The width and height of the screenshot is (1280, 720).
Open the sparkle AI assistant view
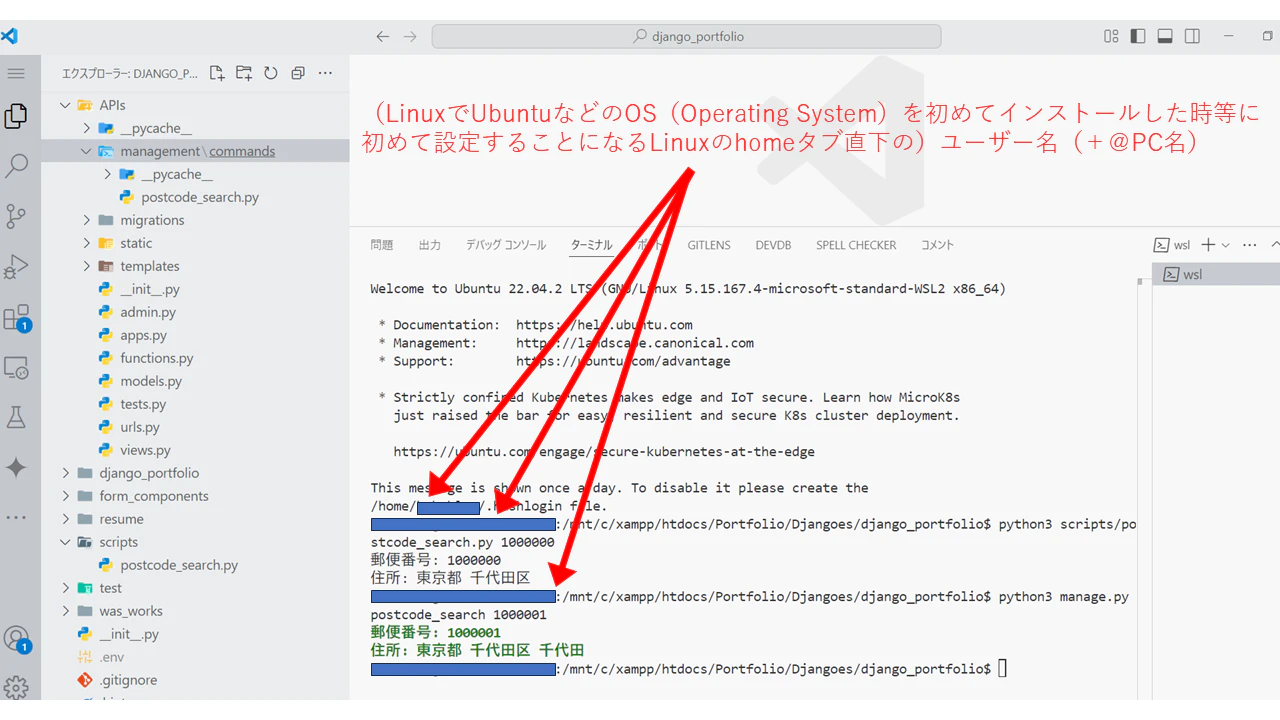tap(16, 467)
